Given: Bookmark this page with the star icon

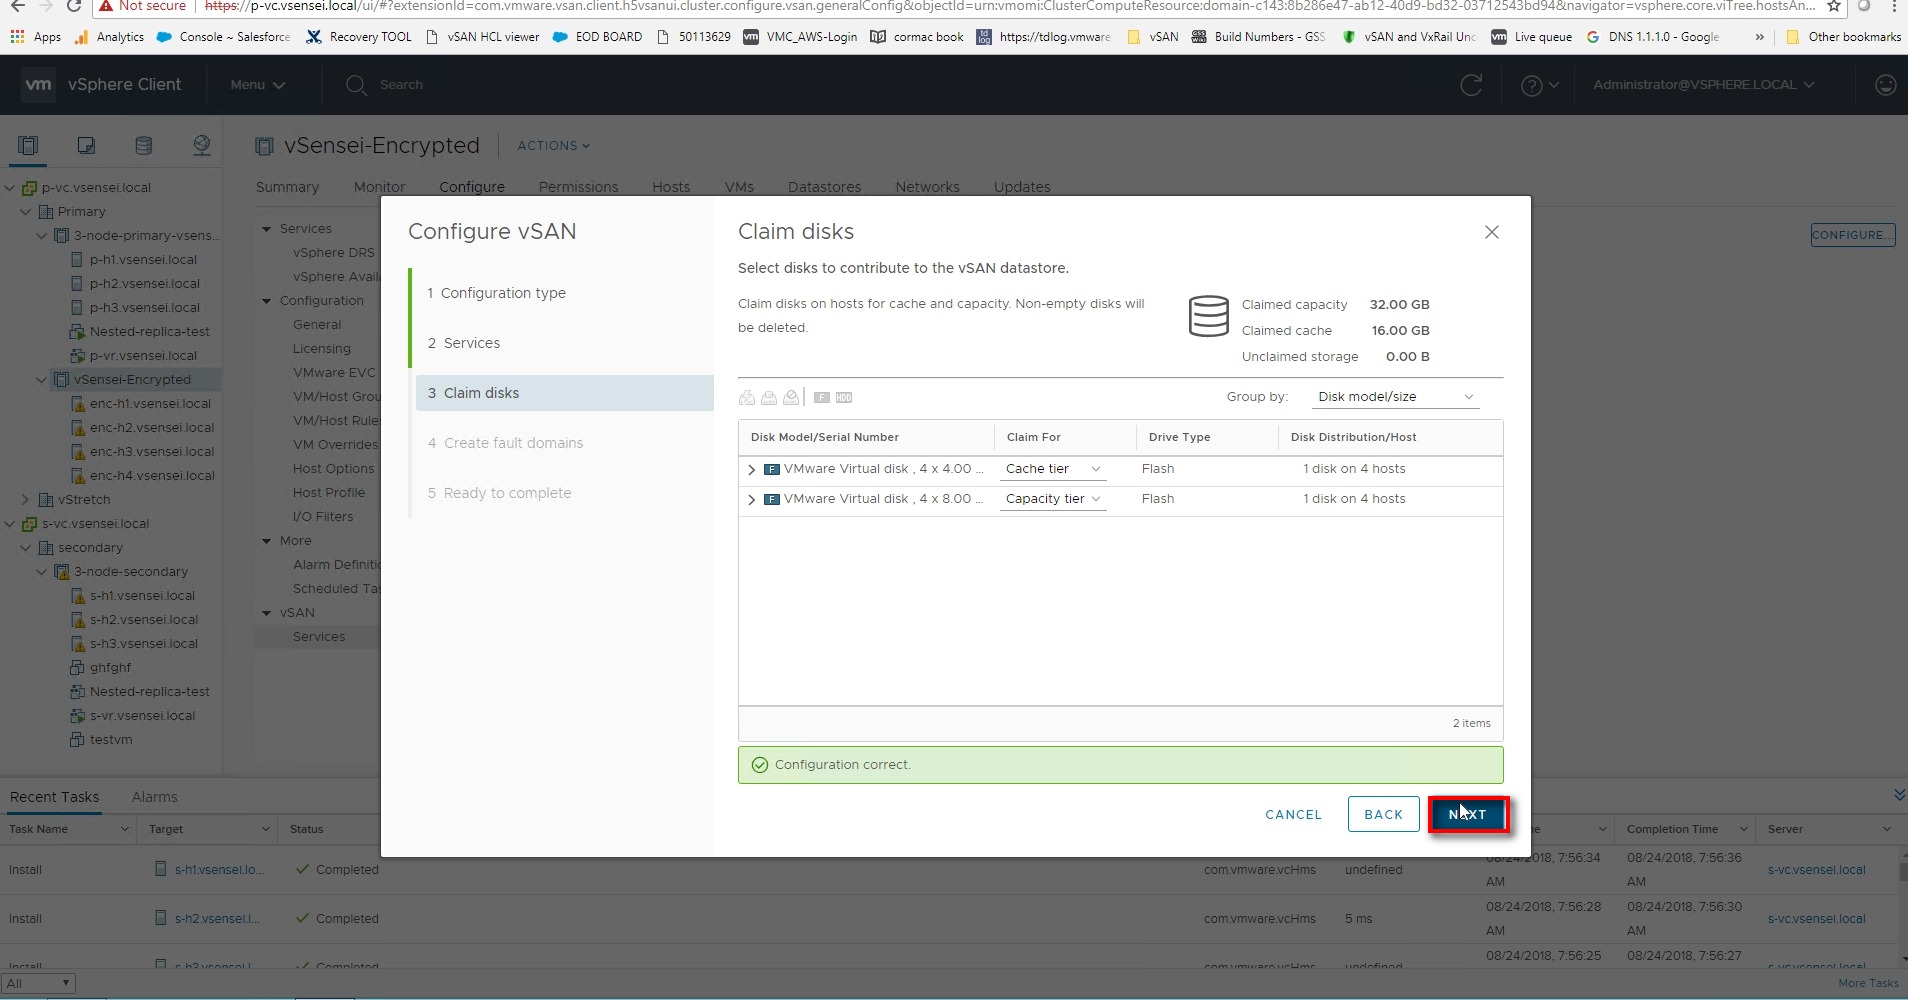Looking at the screenshot, I should 1834,6.
